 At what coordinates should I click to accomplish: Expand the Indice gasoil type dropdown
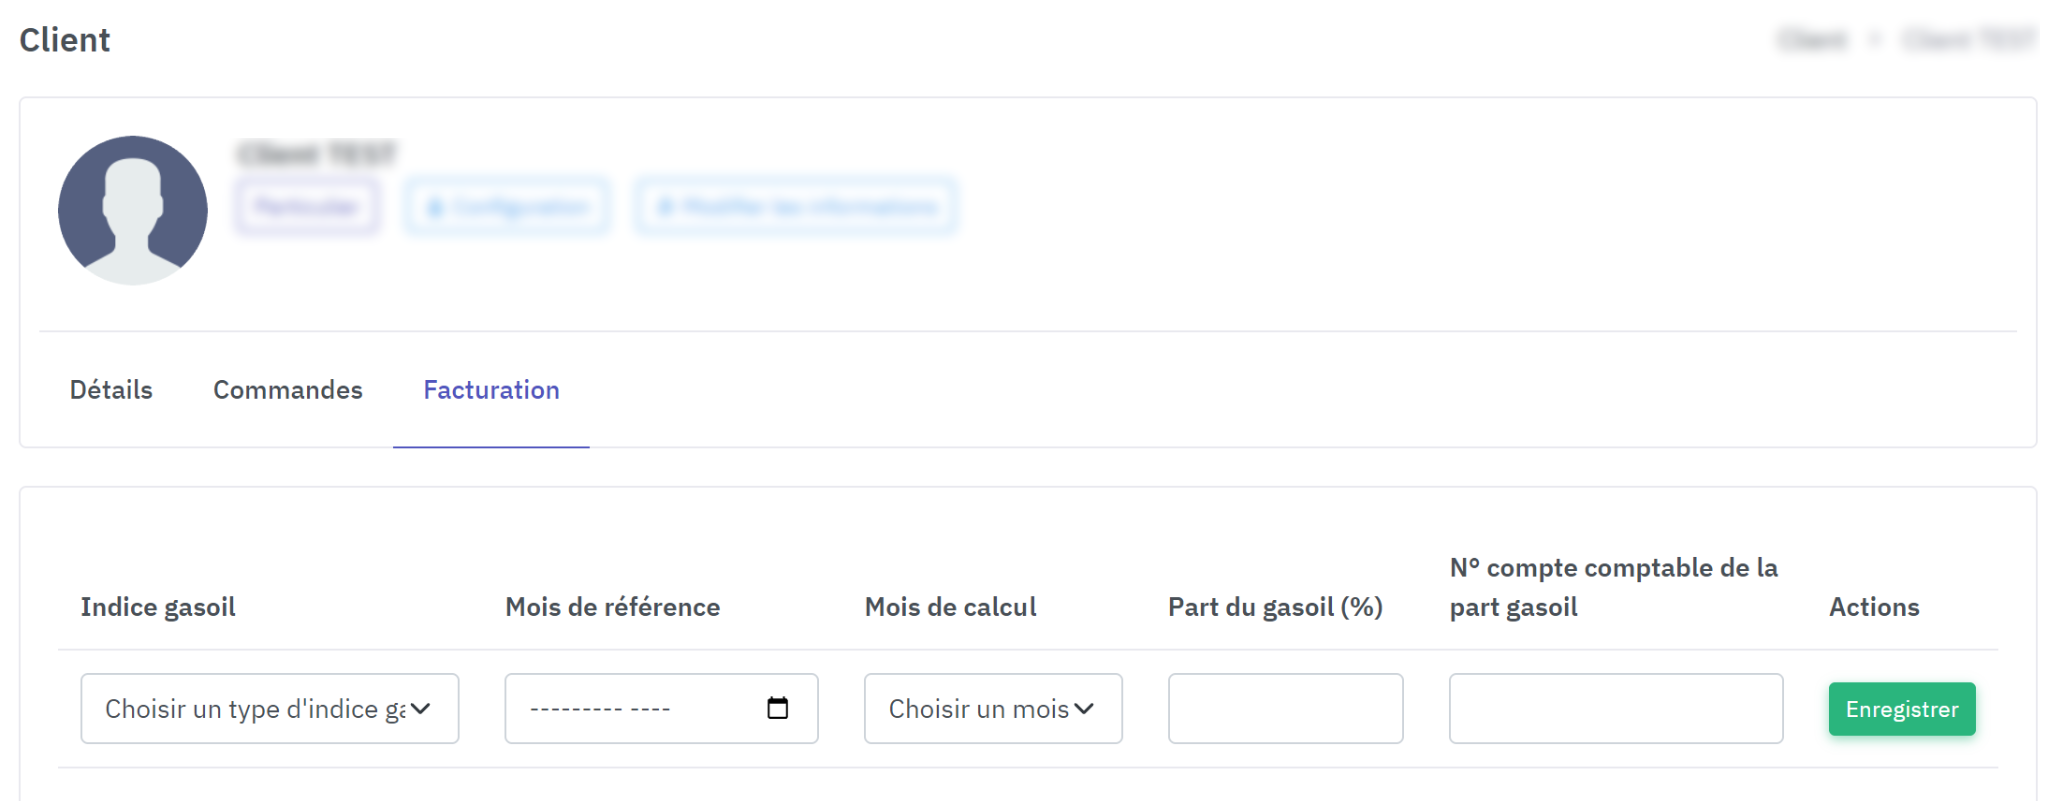coord(269,708)
